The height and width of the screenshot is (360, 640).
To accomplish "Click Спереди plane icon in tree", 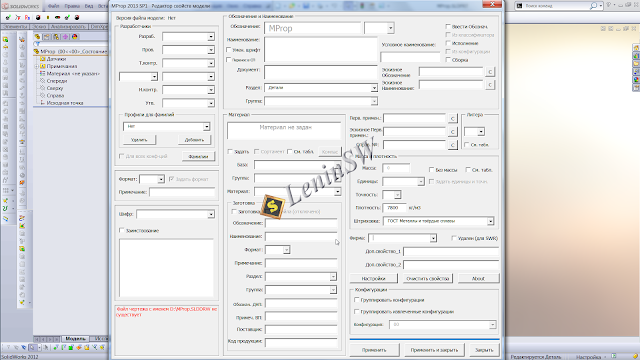I will coord(42,81).
